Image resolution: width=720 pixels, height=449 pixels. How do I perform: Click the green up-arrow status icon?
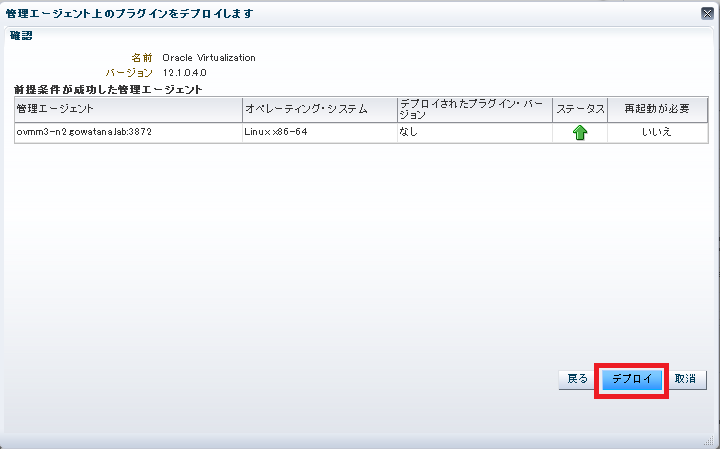click(580, 133)
